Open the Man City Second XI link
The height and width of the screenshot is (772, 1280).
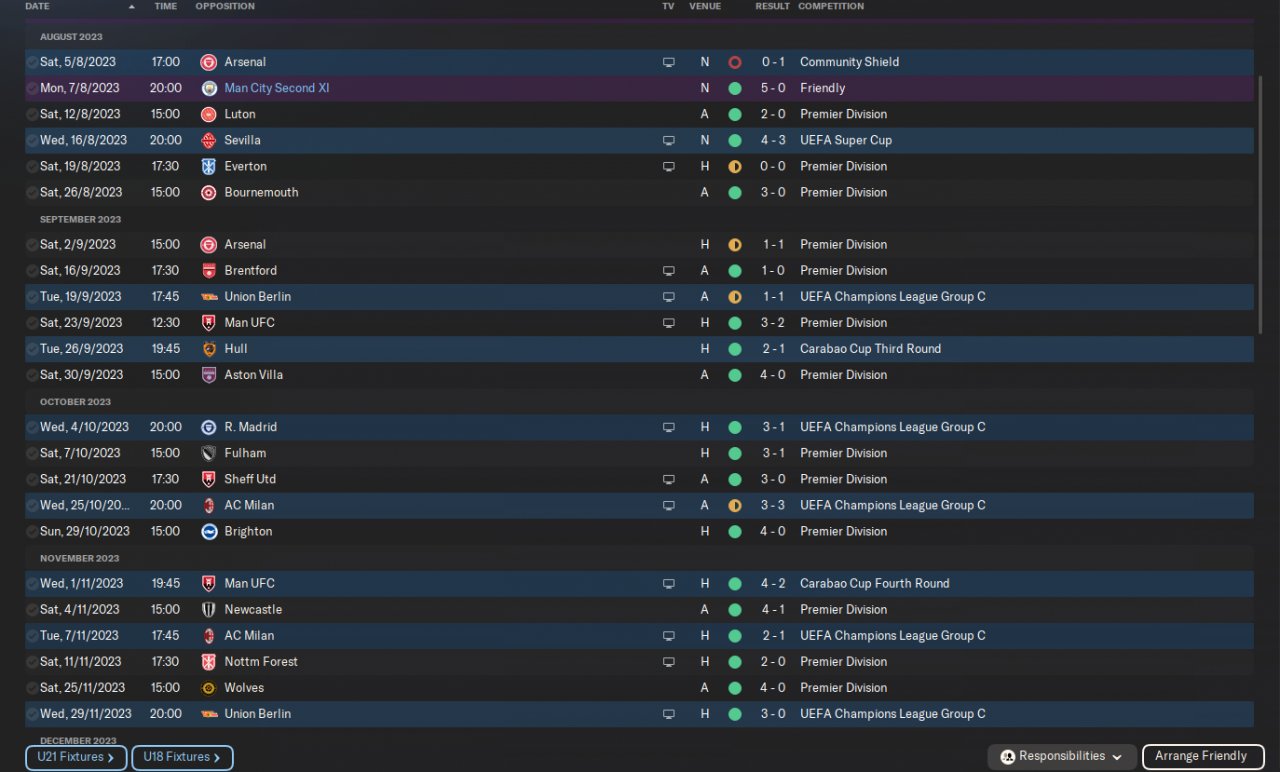tap(277, 88)
